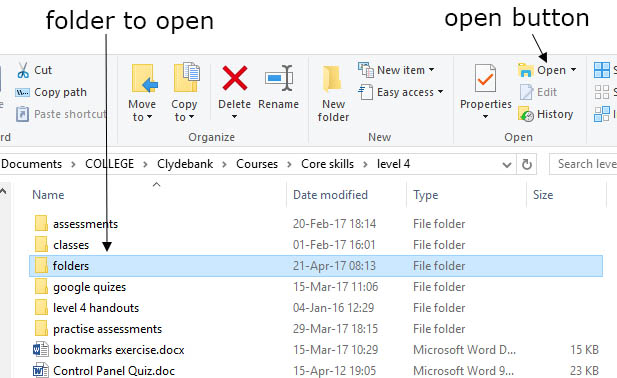The image size is (617, 378).
Task: Select Control Panel Quiz.doc file
Action: 114,371
